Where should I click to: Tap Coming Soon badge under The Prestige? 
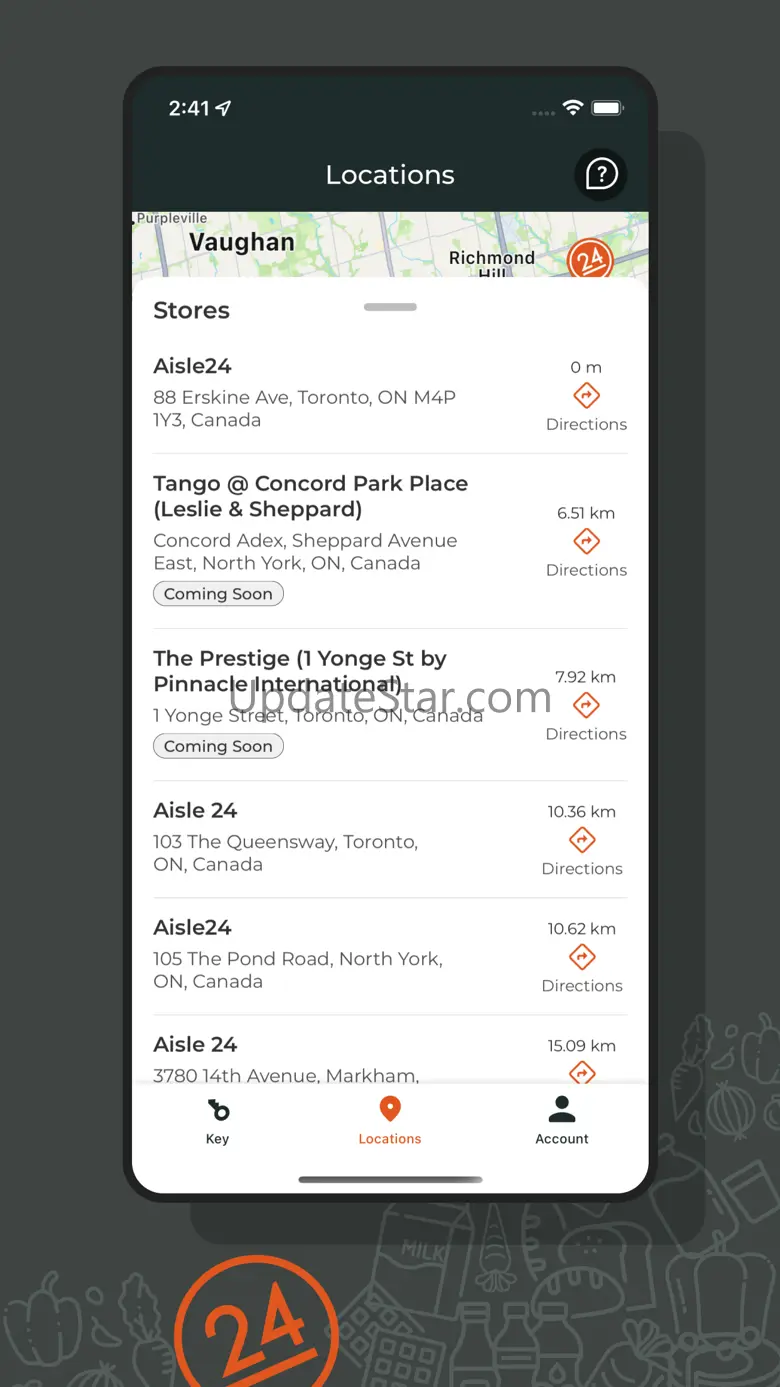[x=218, y=746]
